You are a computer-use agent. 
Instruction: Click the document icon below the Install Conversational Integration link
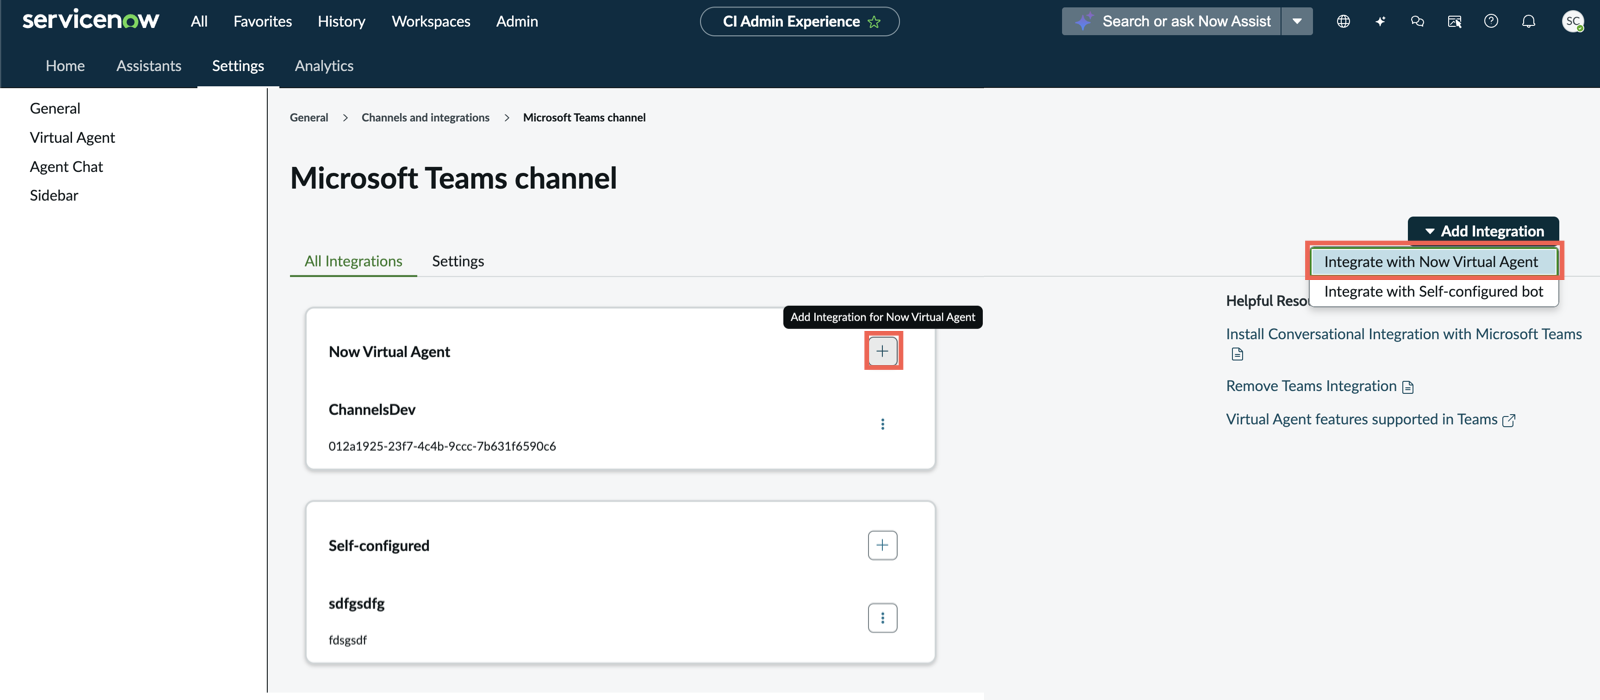[x=1237, y=354]
